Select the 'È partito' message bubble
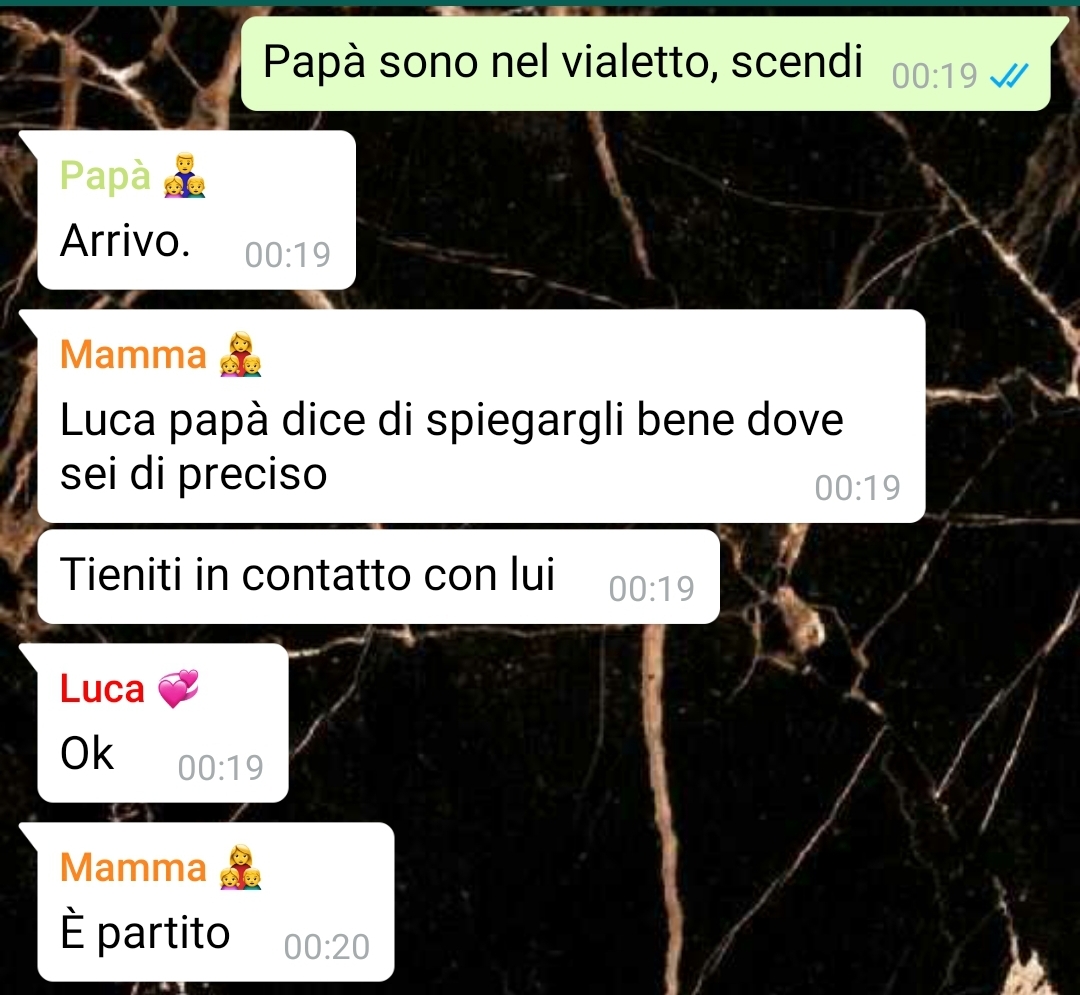This screenshot has height=995, width=1080. click(216, 902)
